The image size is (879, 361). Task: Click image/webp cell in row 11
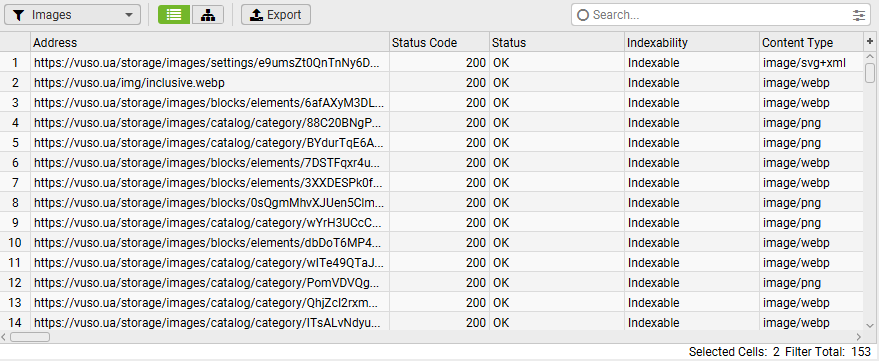point(811,263)
